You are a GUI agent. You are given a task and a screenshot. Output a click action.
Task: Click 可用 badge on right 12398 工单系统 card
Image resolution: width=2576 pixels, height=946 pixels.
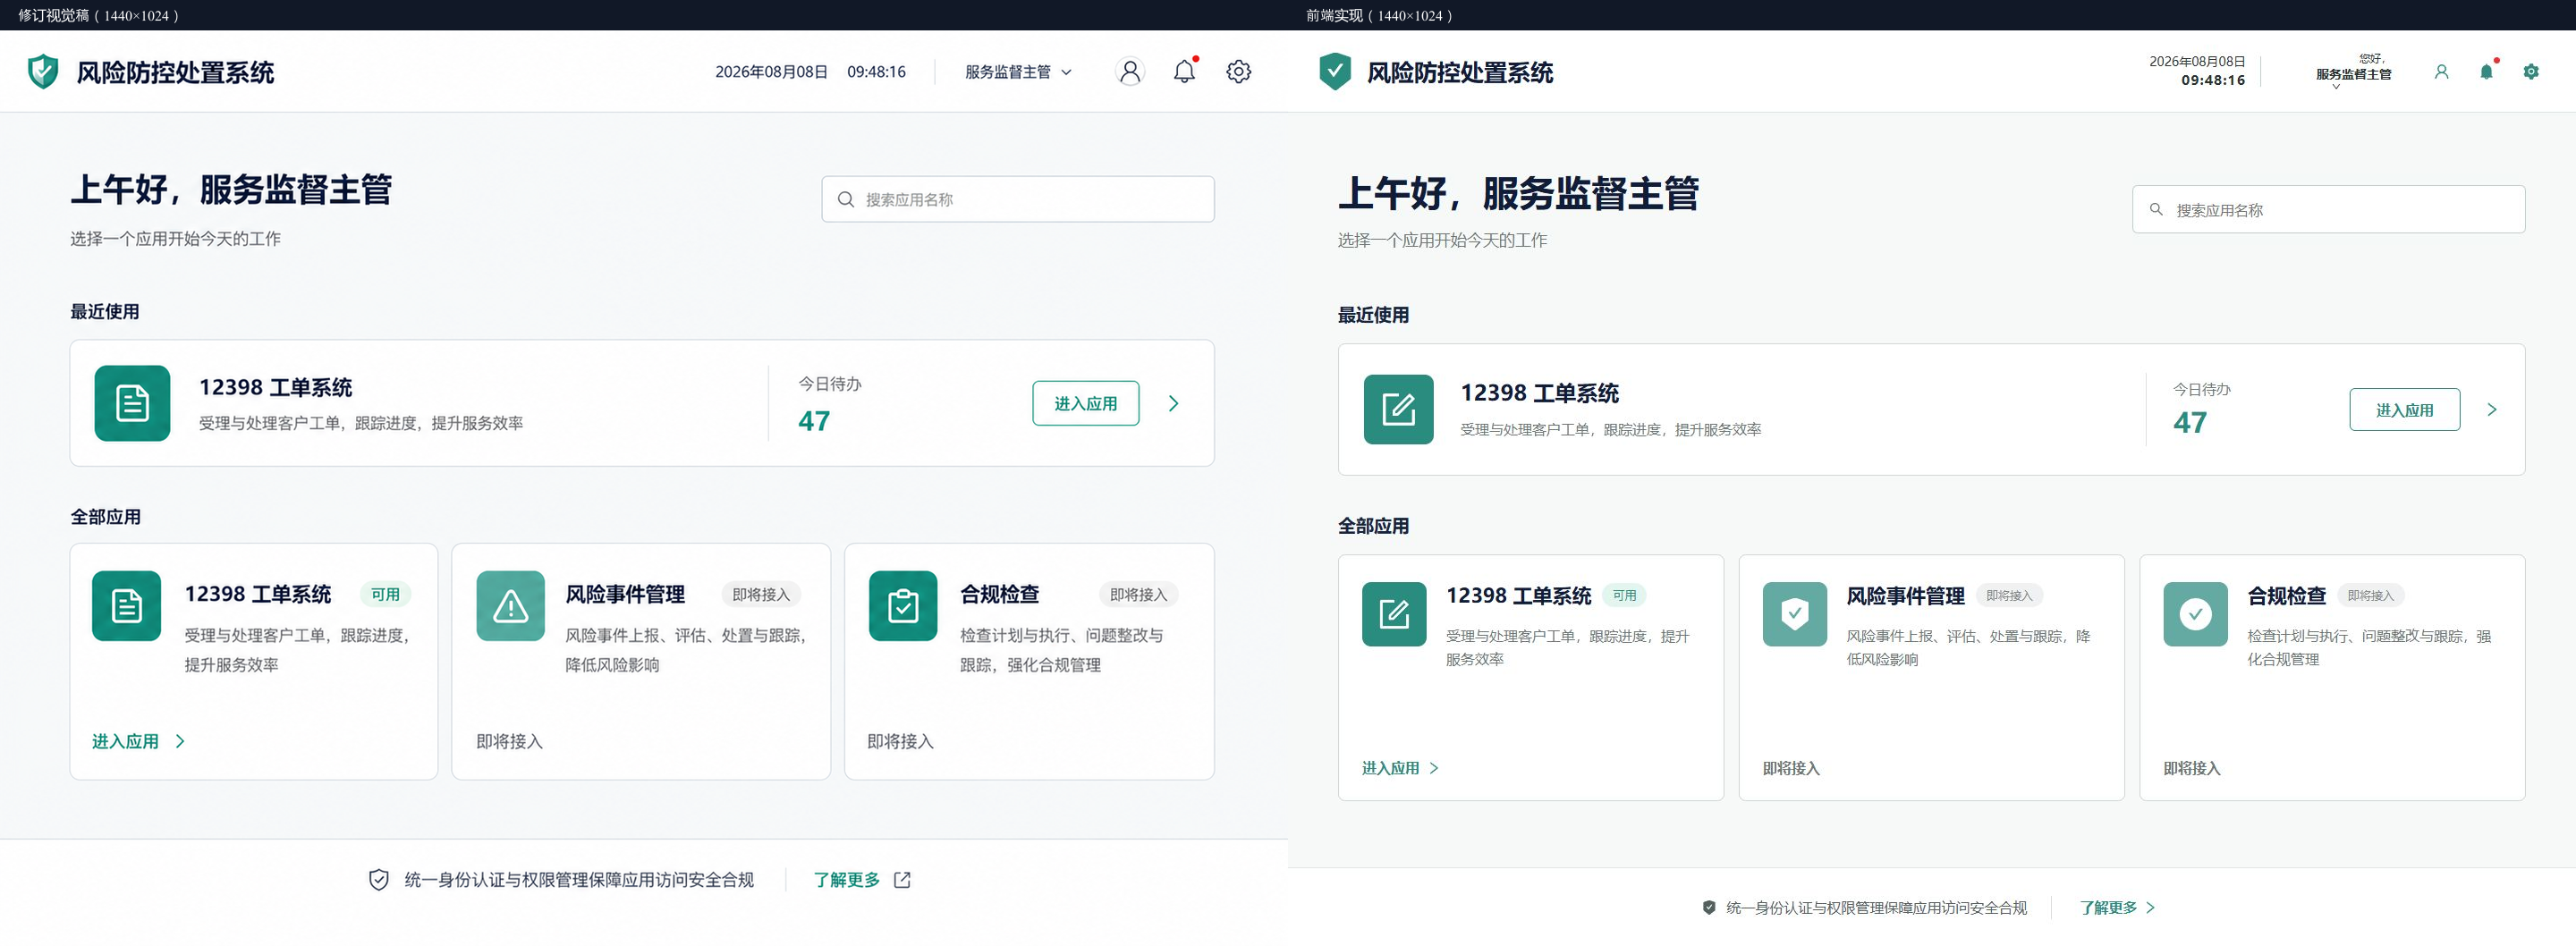coord(1624,595)
